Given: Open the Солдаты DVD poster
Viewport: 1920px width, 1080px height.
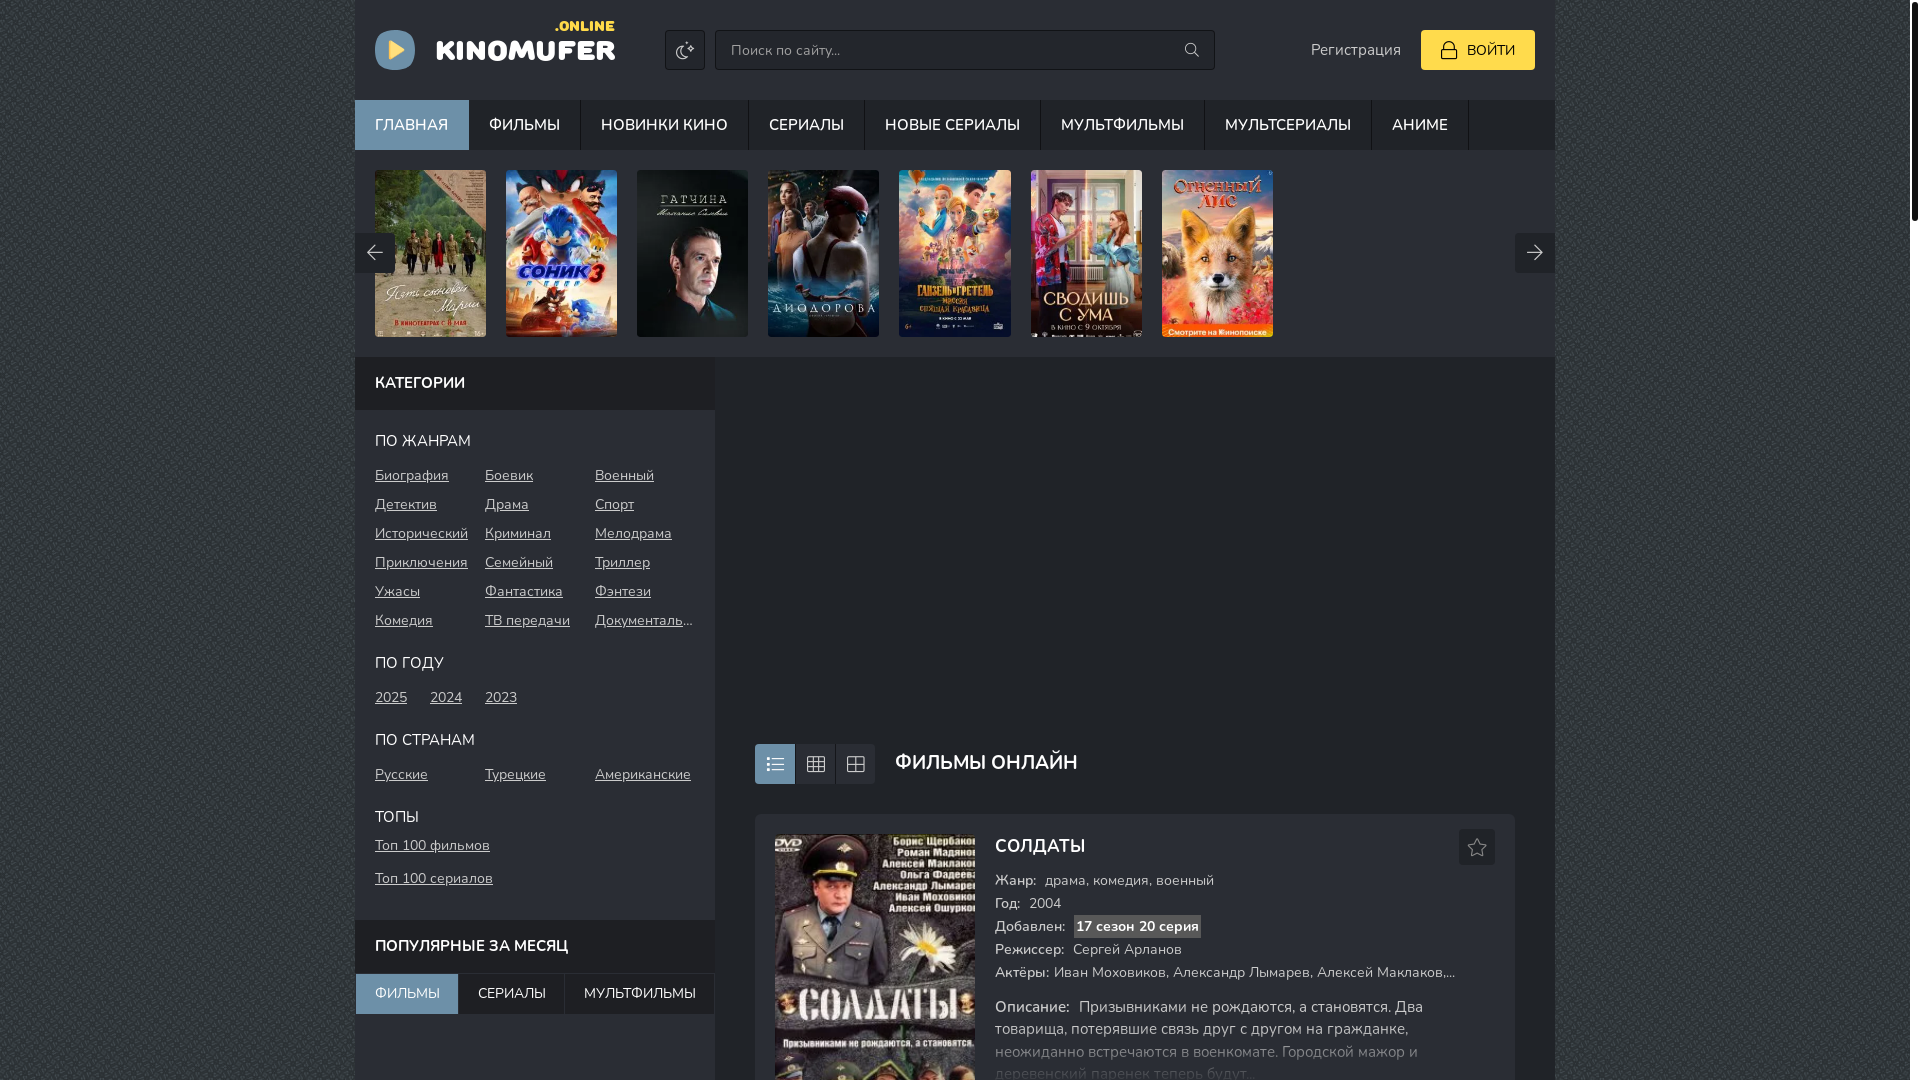Looking at the screenshot, I should [x=875, y=957].
